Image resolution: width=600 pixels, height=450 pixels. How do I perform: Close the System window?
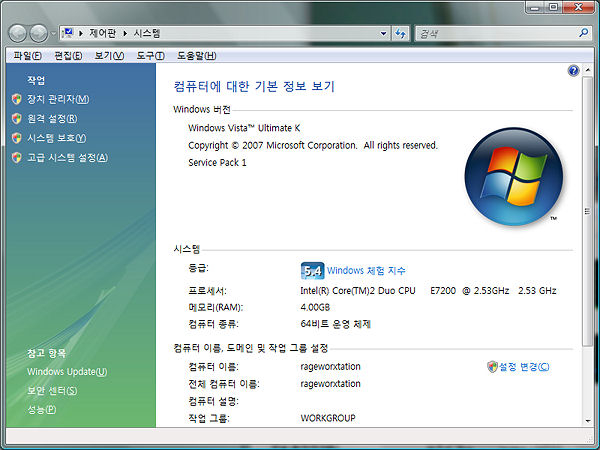579,8
